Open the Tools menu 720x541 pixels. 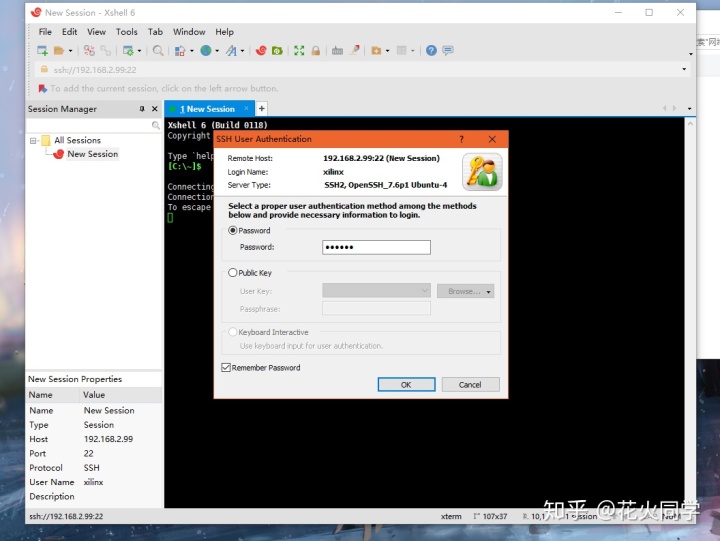click(x=127, y=32)
